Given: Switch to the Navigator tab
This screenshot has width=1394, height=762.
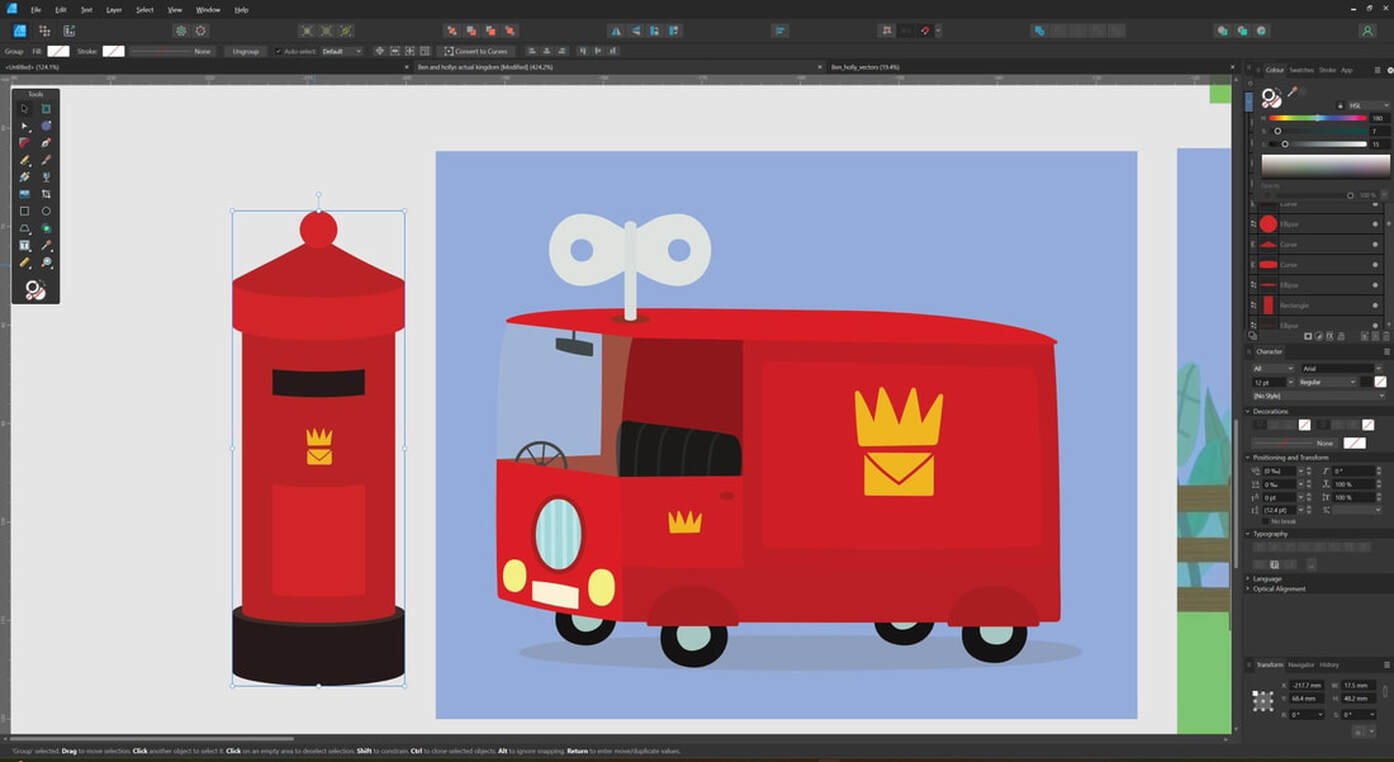Looking at the screenshot, I should pos(1301,665).
